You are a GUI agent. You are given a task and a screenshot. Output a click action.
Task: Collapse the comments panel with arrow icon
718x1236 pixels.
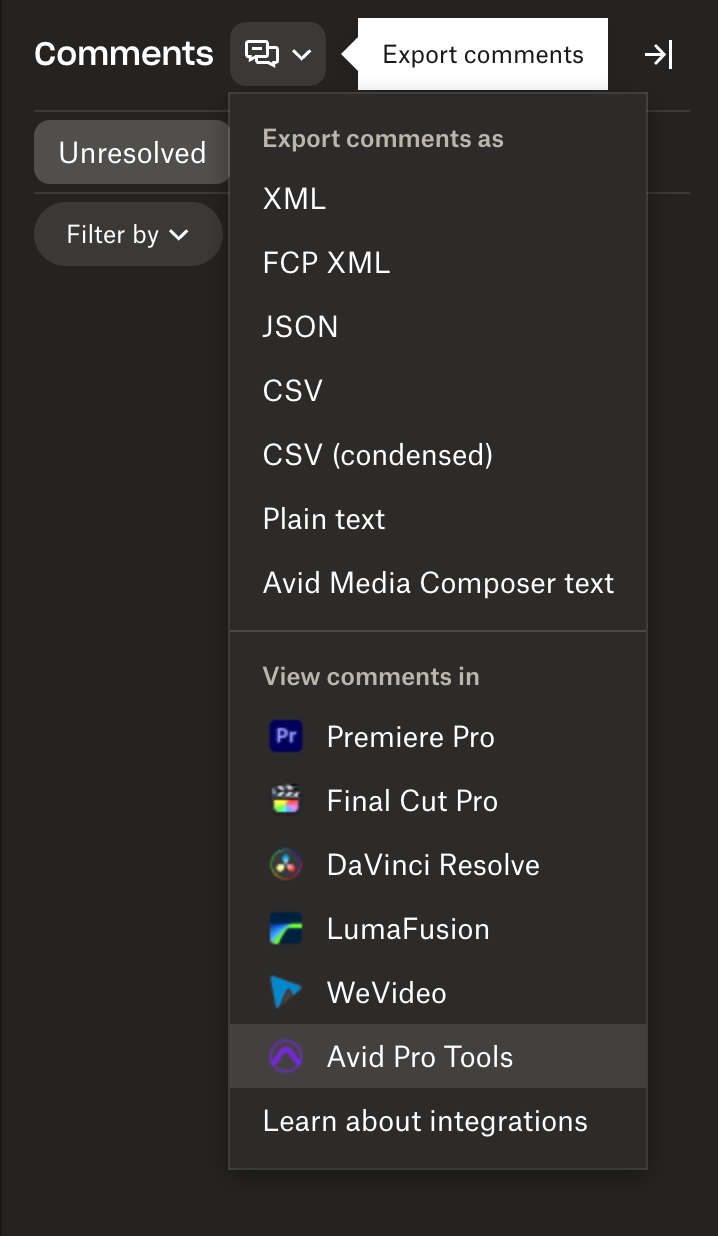658,55
